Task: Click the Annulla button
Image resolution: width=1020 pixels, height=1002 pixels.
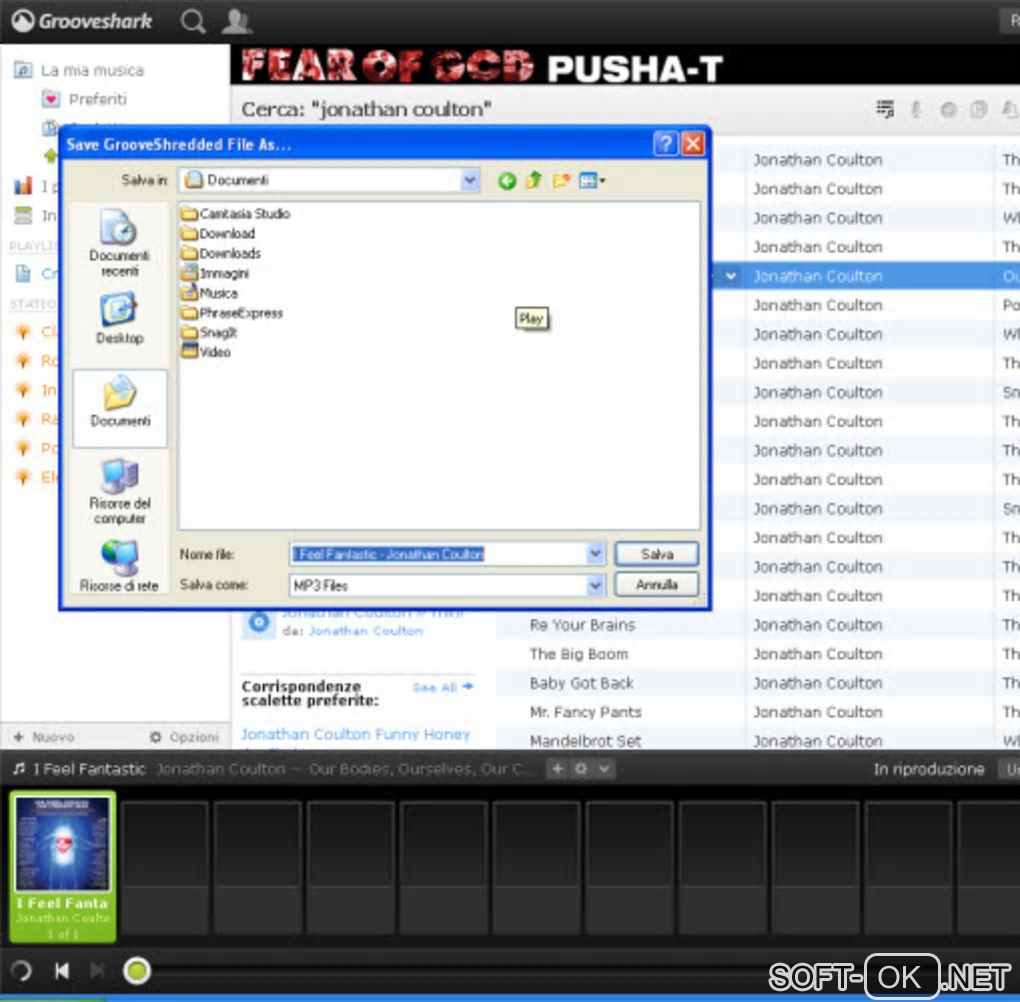Action: 656,584
